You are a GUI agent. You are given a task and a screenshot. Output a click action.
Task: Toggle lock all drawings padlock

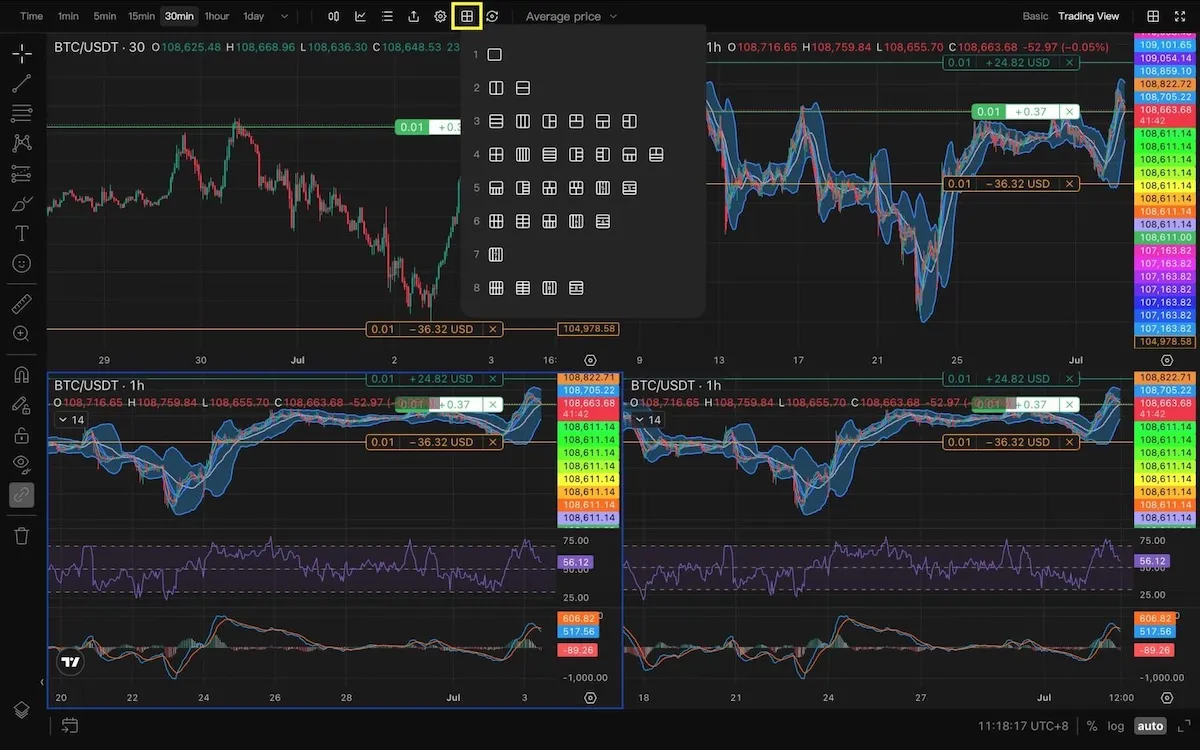coord(22,435)
